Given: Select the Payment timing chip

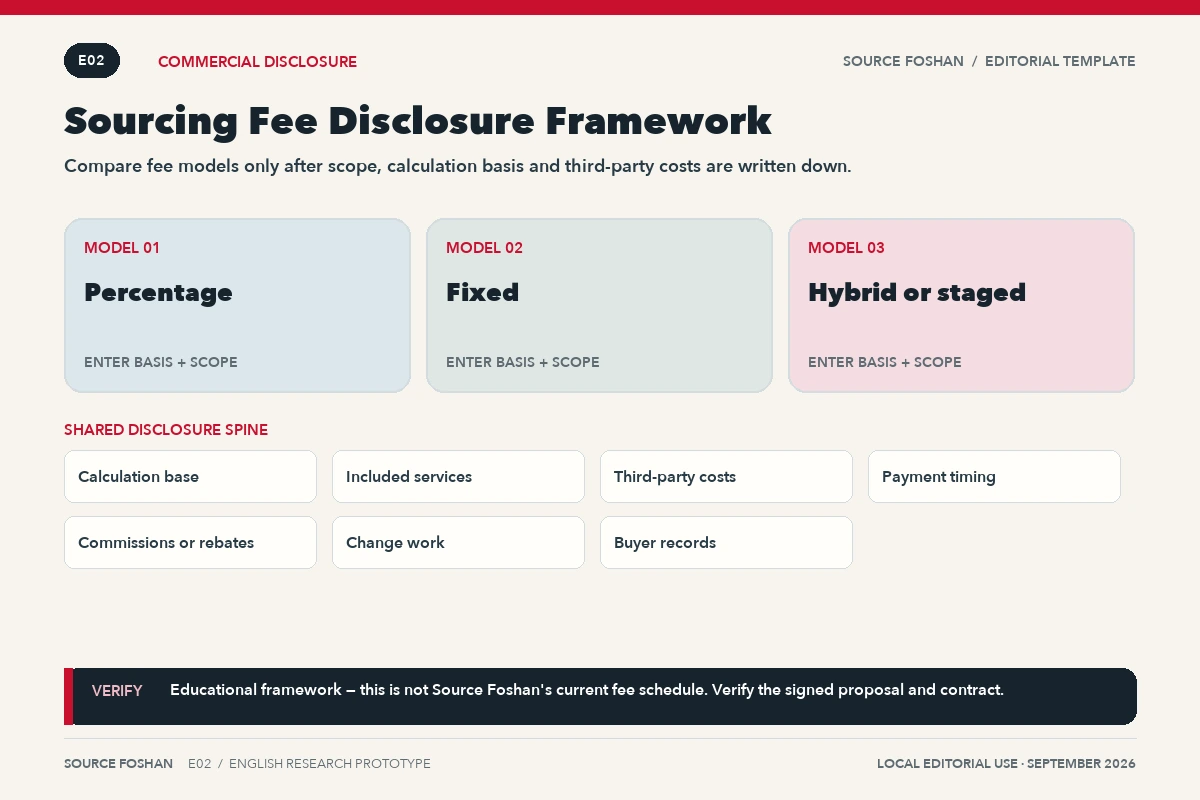Looking at the screenshot, I should [994, 476].
